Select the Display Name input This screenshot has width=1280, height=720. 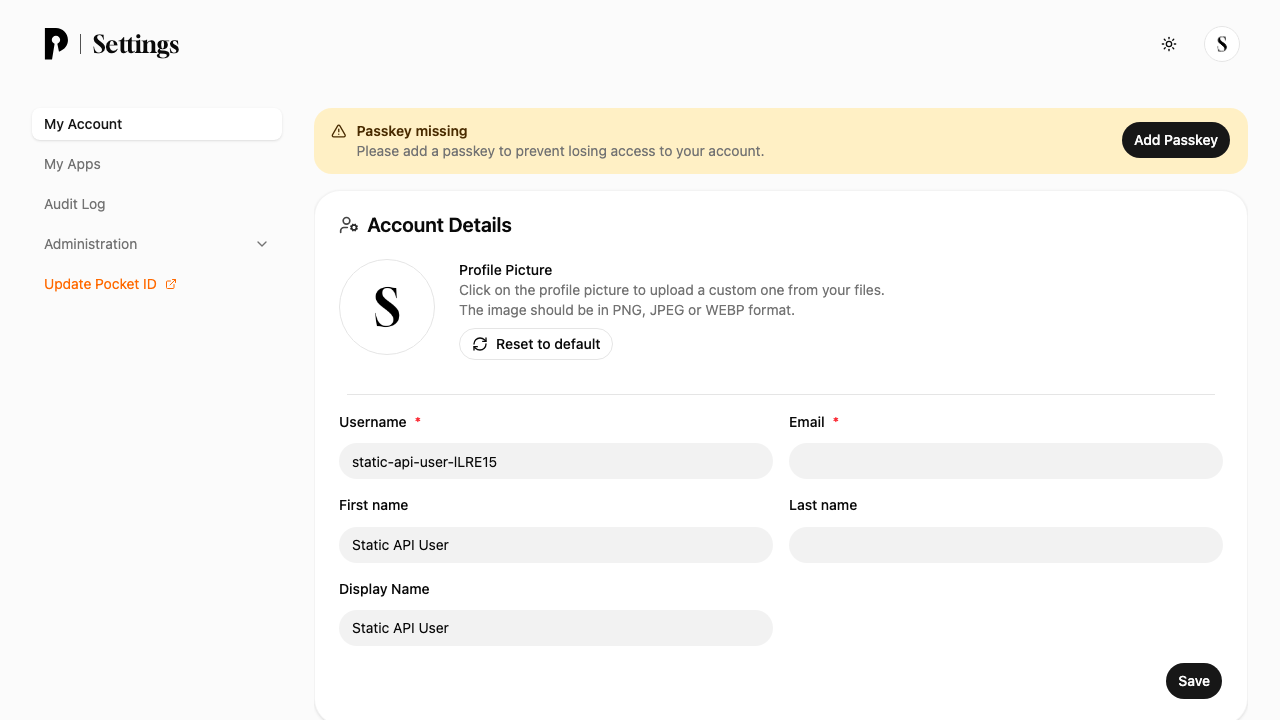(556, 628)
